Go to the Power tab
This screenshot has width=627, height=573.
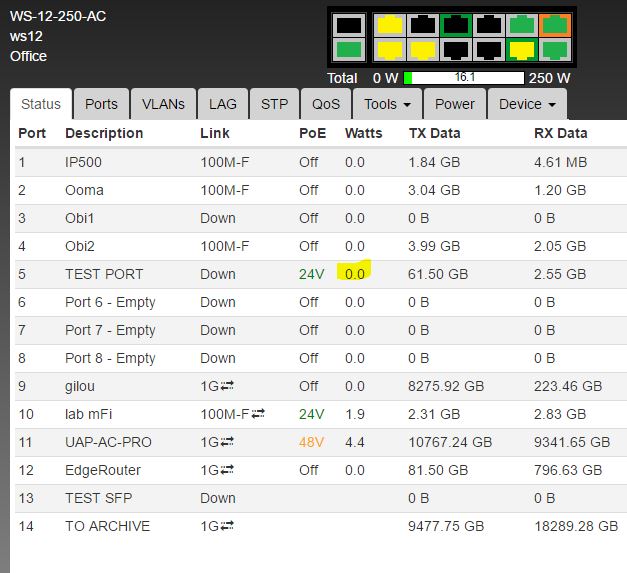(x=455, y=104)
